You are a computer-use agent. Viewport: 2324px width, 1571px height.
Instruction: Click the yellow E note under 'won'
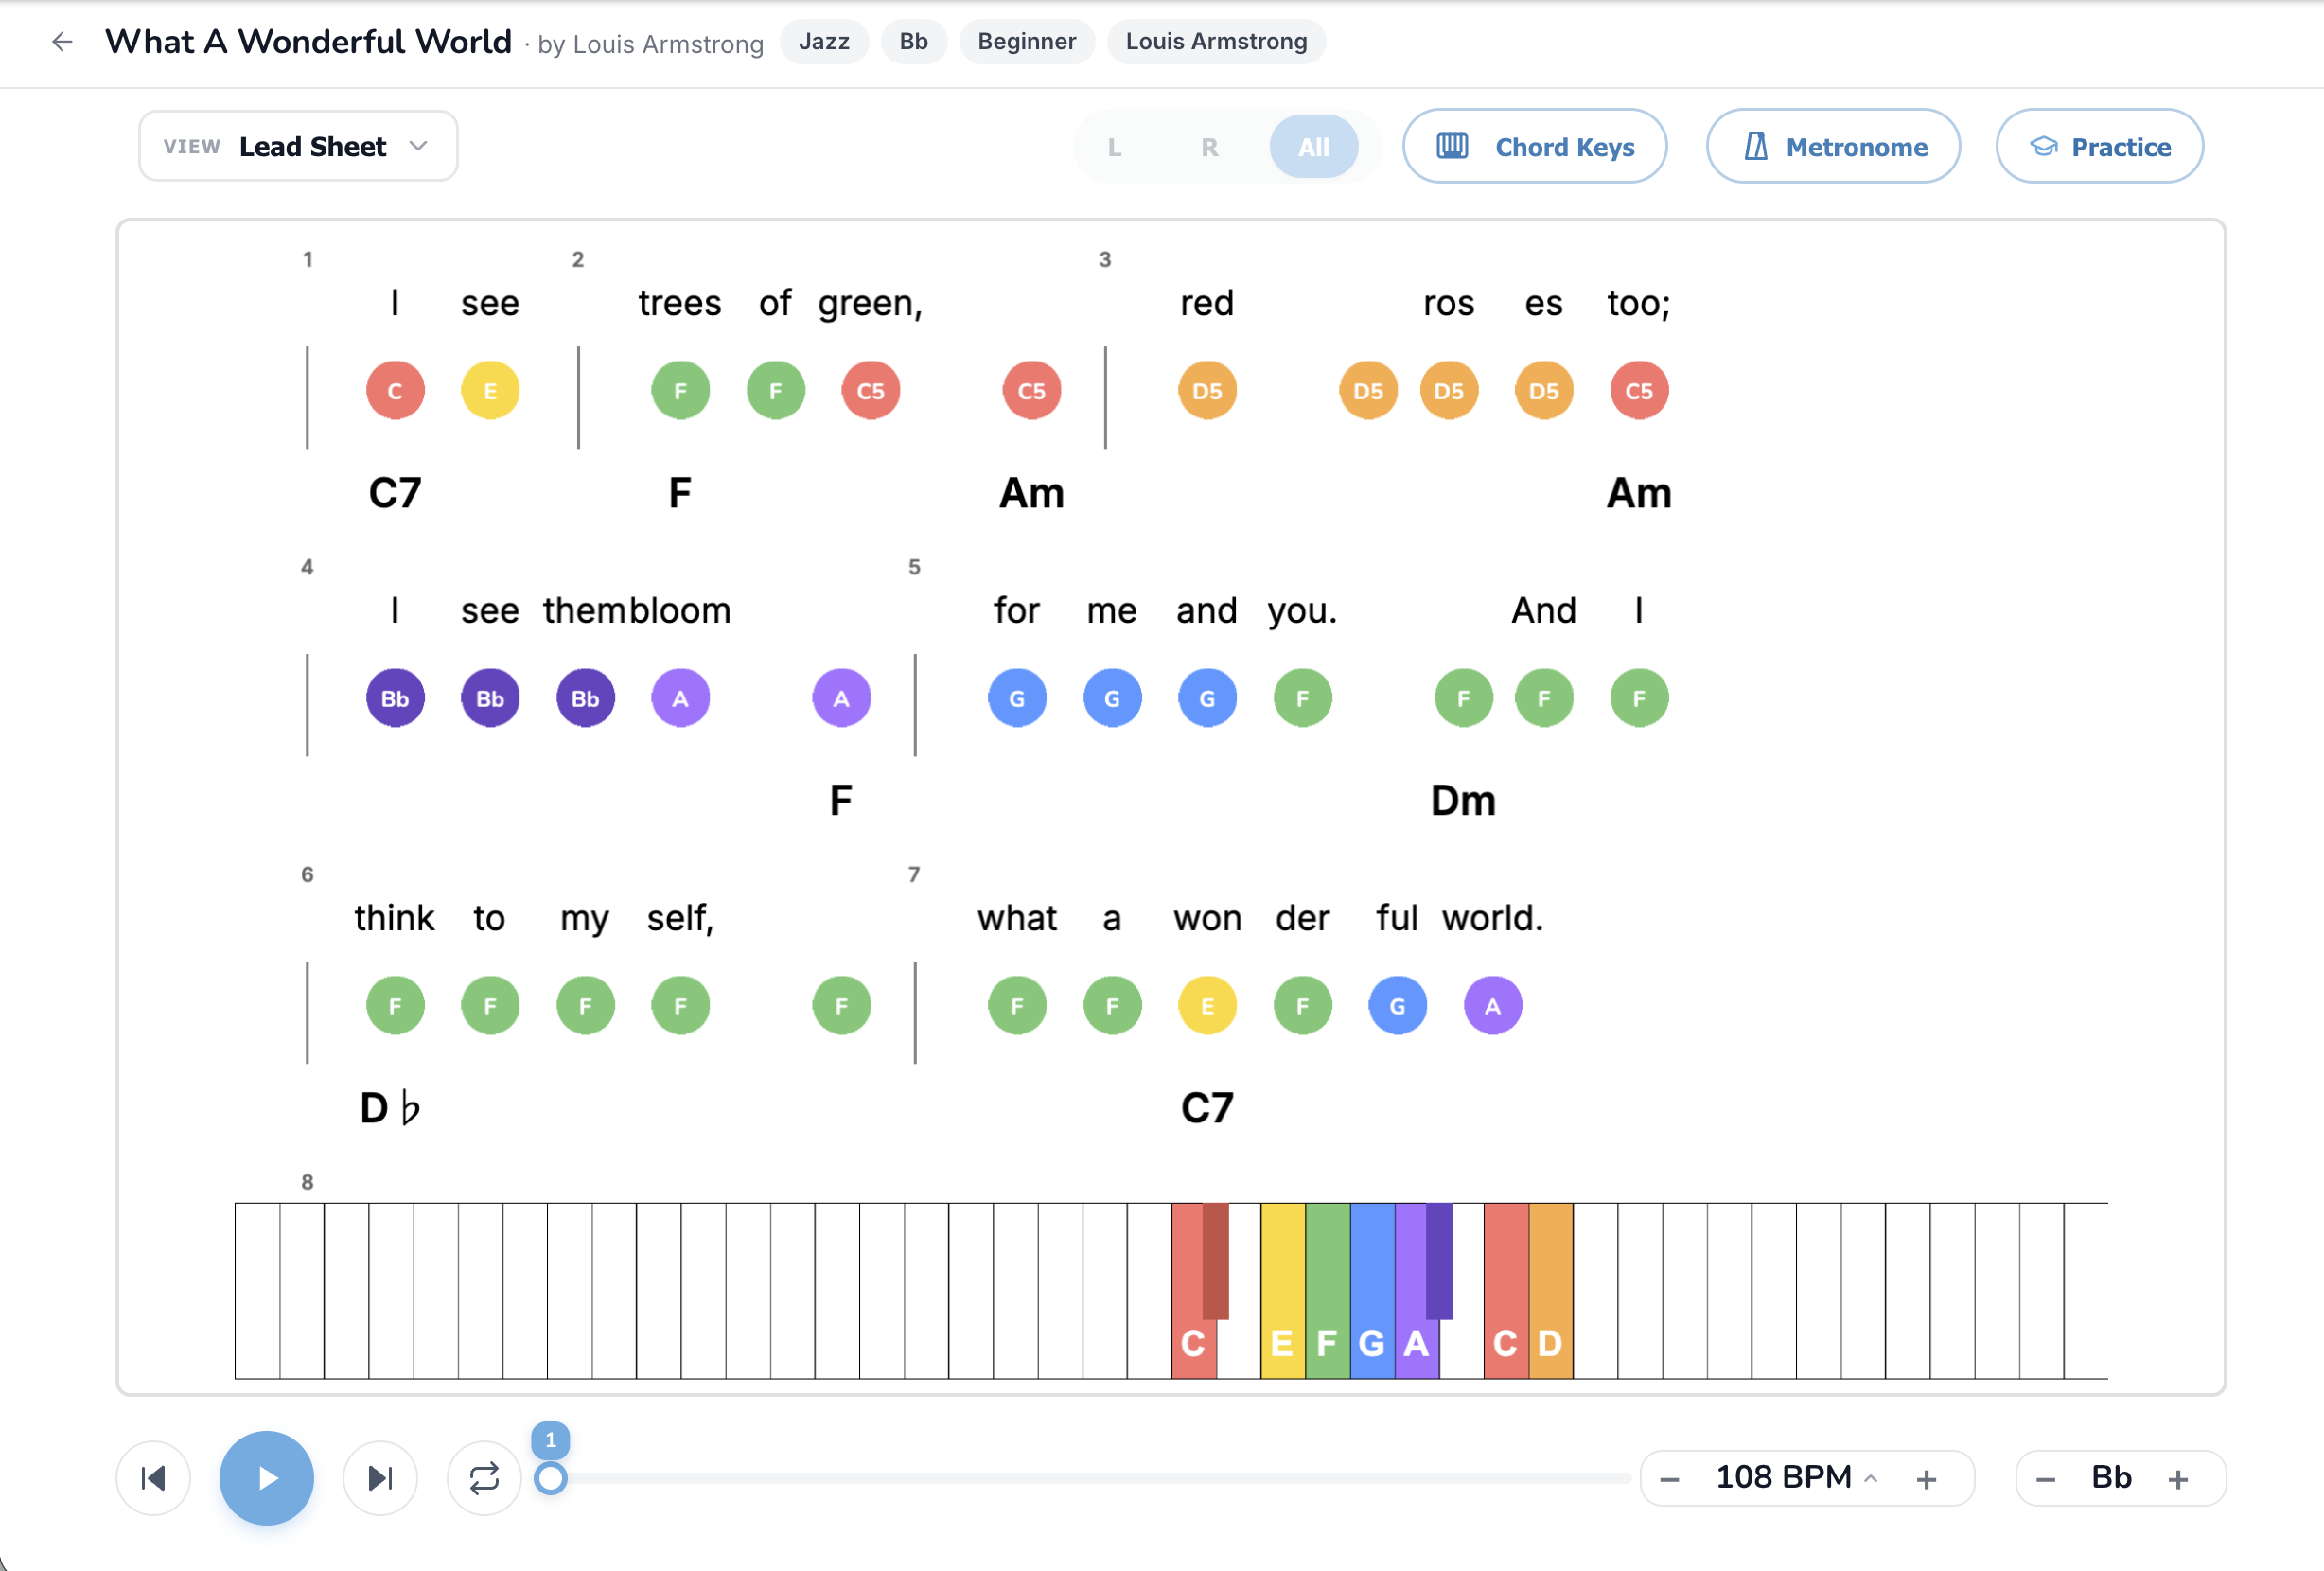coord(1207,1005)
